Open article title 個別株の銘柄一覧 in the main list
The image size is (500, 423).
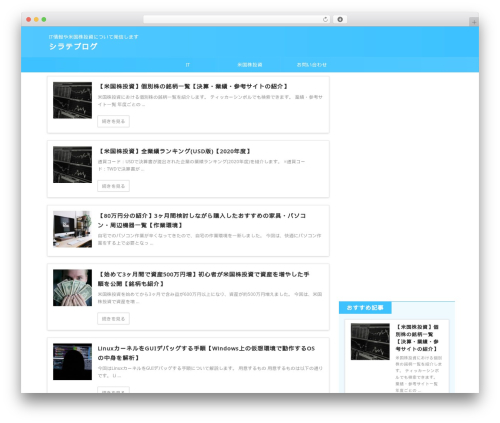tap(193, 86)
